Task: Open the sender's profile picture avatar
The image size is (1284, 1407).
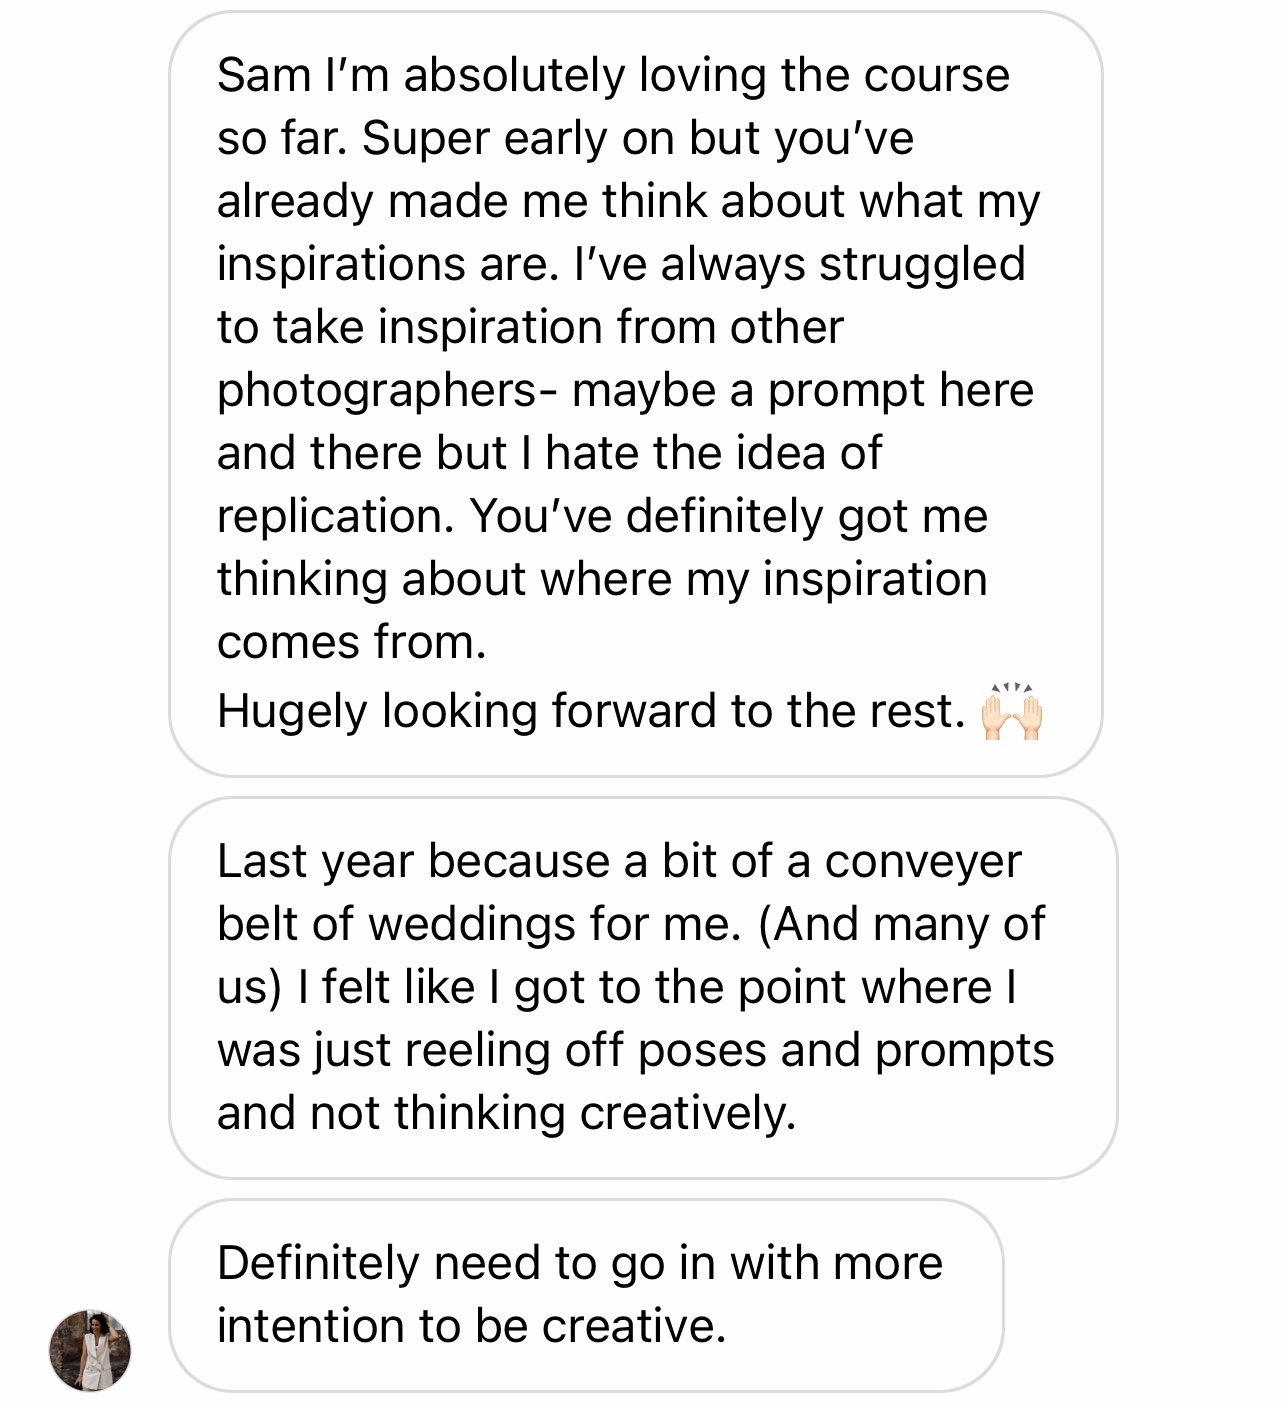Action: coord(90,1350)
